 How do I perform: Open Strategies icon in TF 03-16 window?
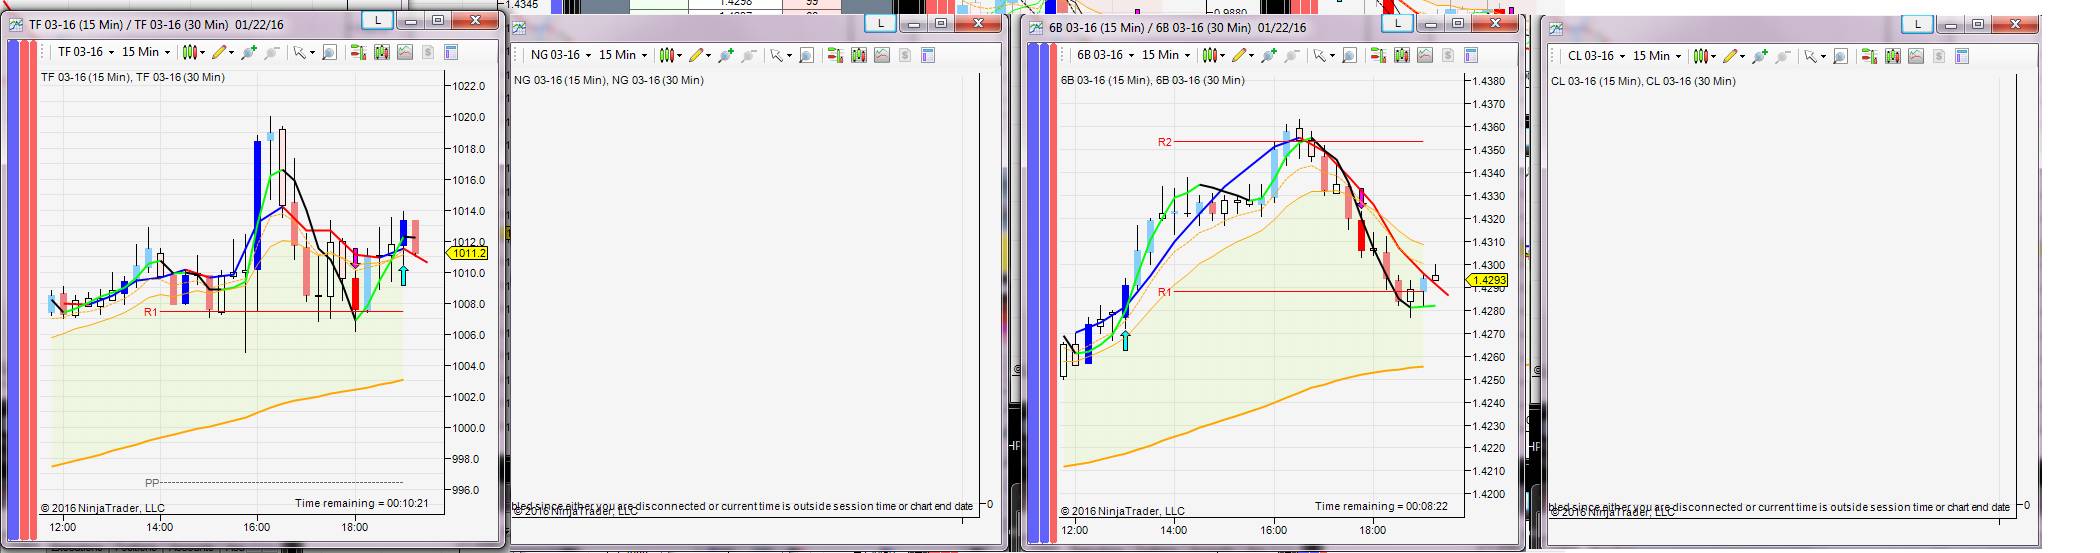[x=427, y=52]
